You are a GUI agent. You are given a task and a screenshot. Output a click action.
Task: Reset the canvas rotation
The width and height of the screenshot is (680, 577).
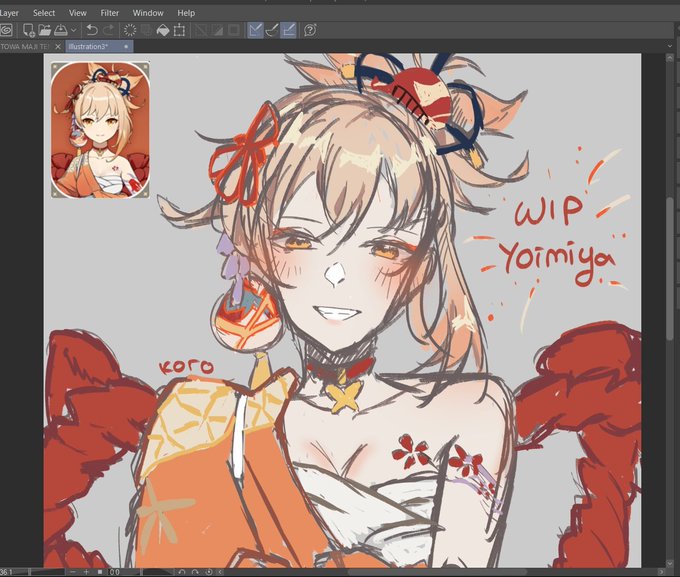(x=209, y=572)
